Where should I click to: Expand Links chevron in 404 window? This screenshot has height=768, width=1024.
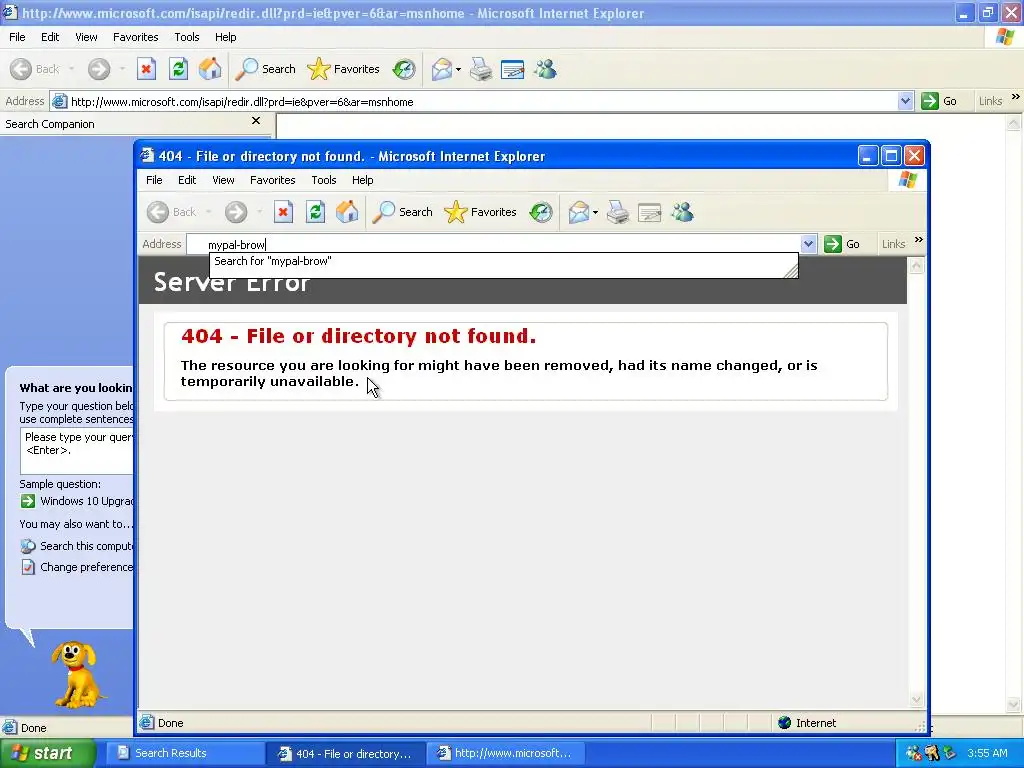[x=919, y=240]
